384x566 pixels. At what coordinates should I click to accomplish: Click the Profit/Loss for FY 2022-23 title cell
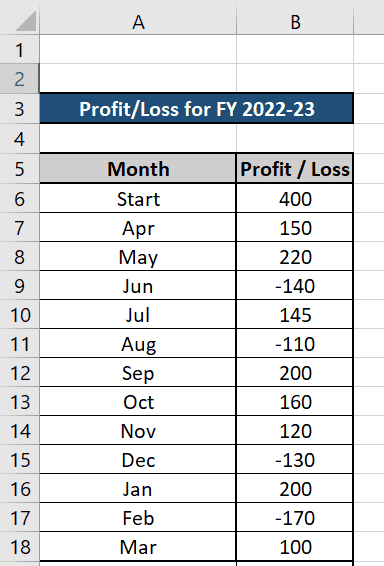[x=196, y=108]
